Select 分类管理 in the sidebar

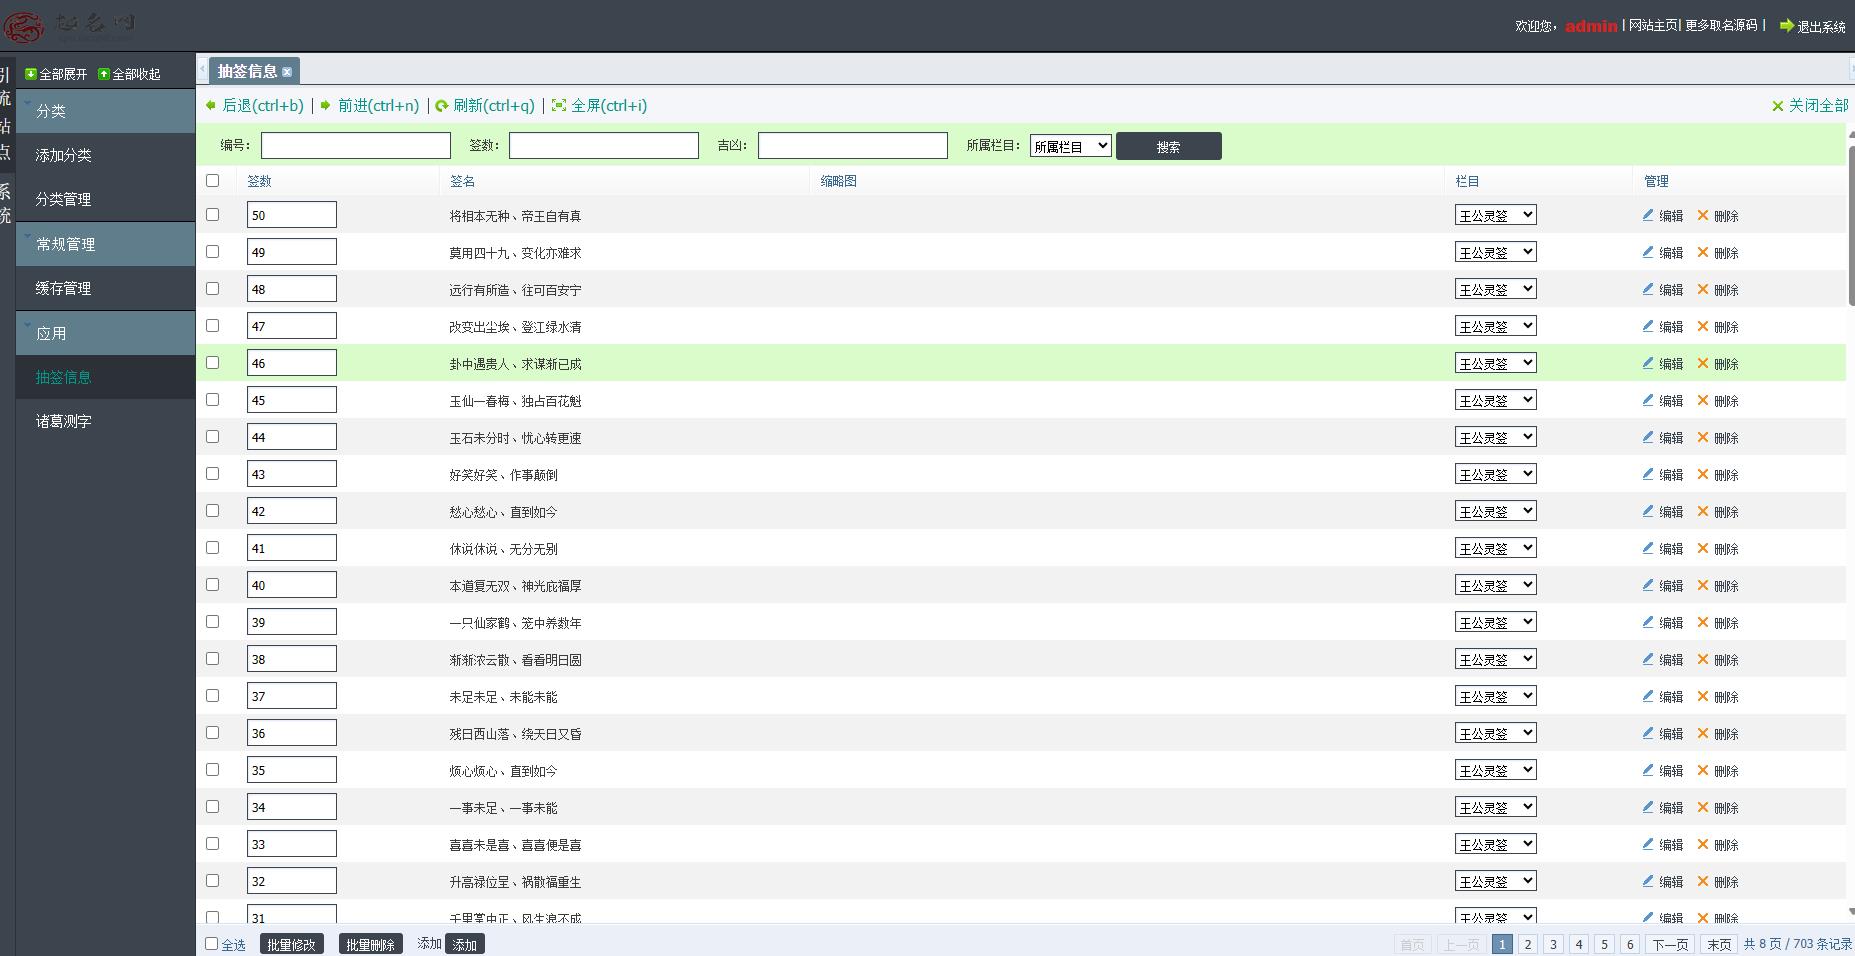pos(64,199)
